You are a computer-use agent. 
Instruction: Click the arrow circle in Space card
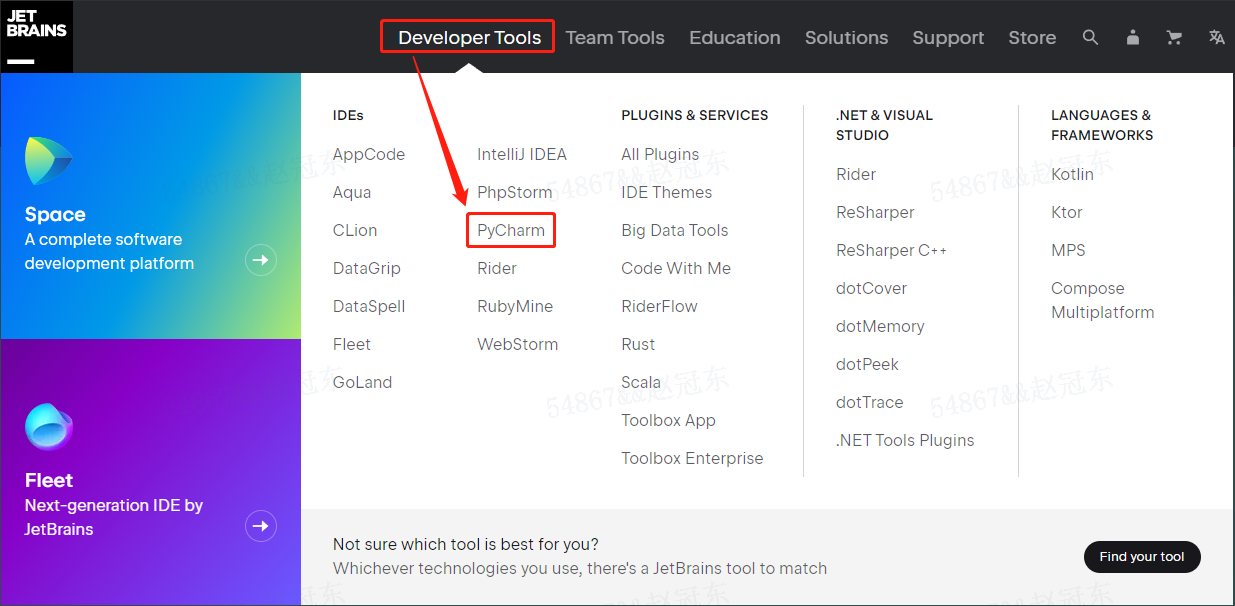pos(261,260)
